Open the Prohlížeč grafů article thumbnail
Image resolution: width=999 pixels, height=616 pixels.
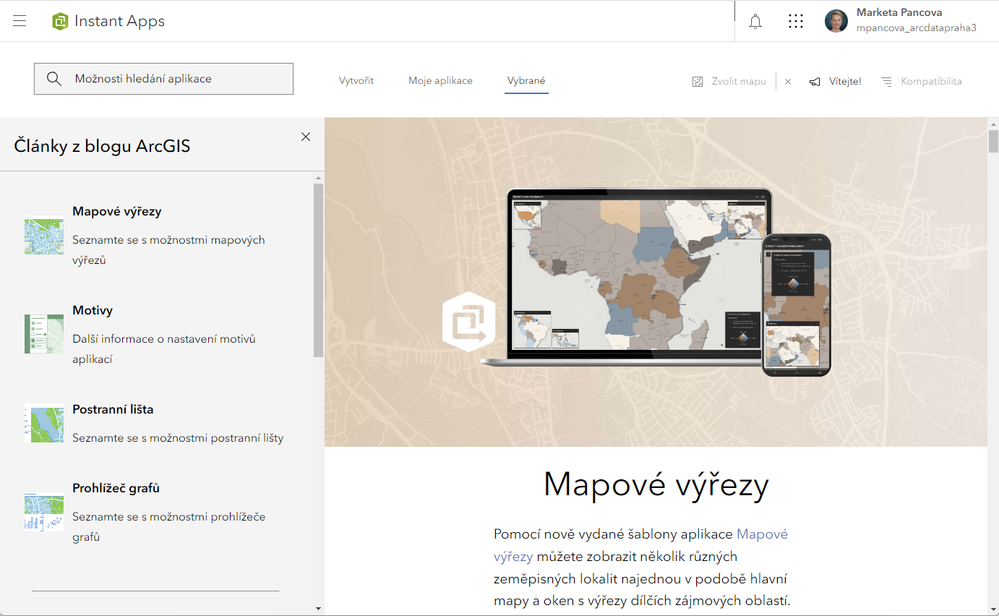click(44, 512)
